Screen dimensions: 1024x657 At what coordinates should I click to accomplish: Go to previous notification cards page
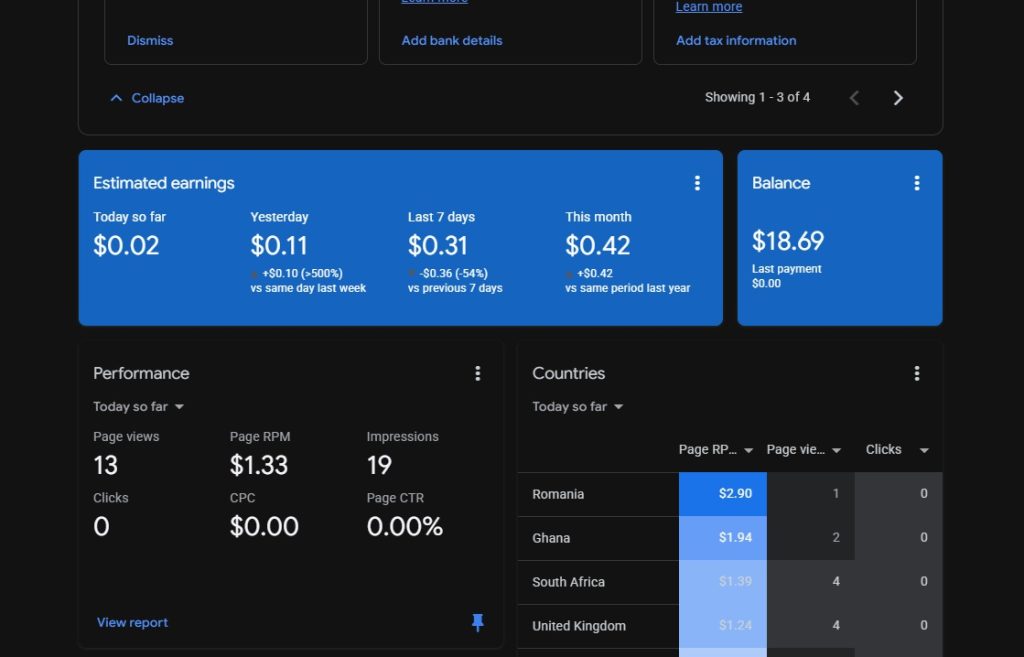click(854, 98)
